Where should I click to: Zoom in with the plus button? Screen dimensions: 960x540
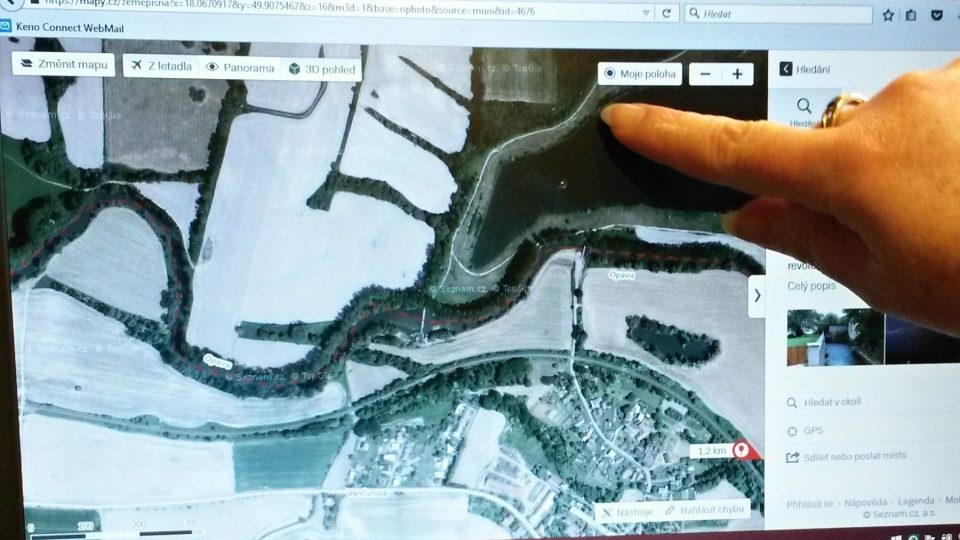tap(737, 74)
